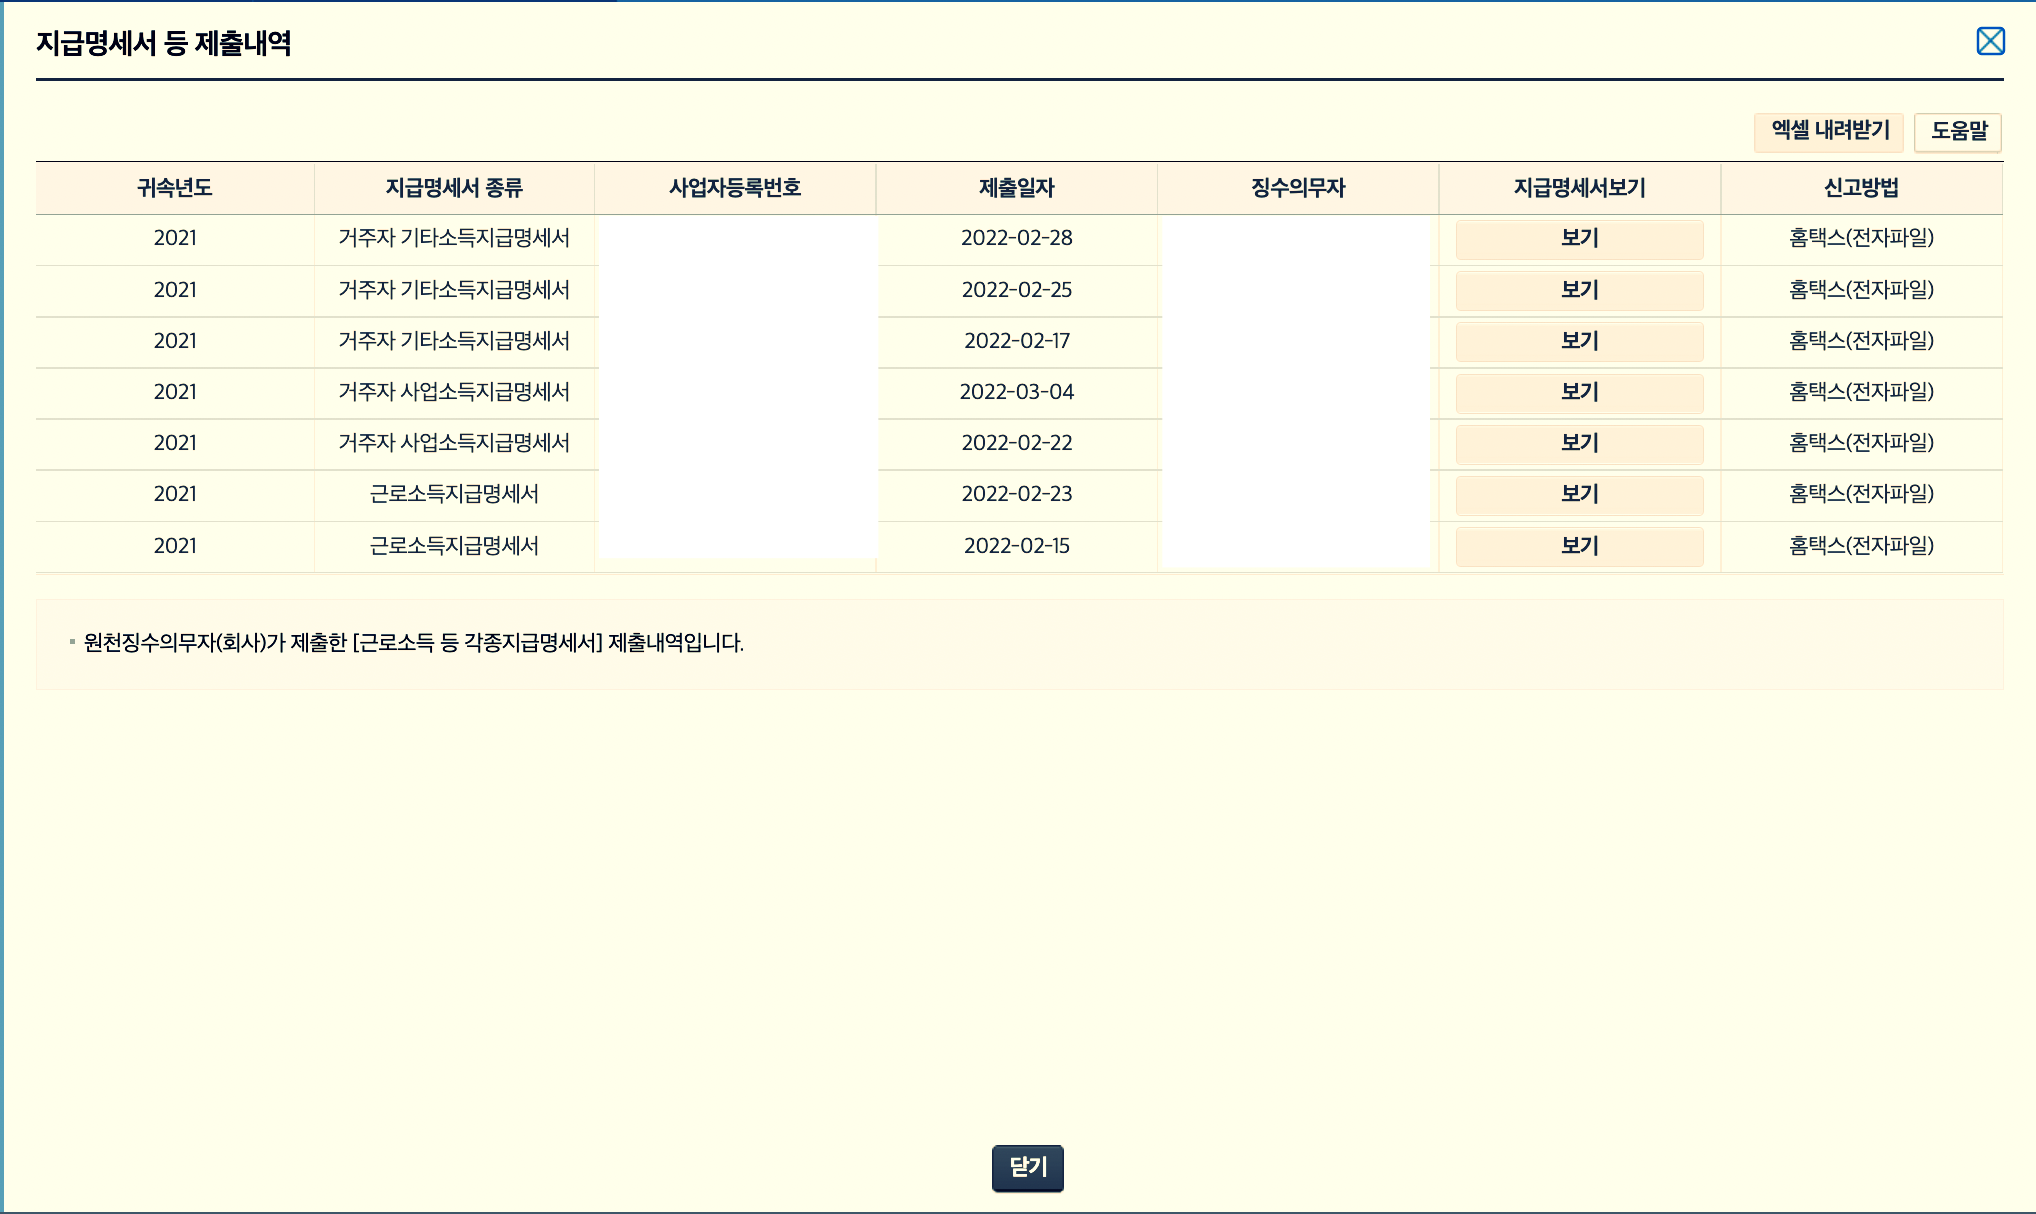The image size is (2036, 1214).
Task: View statement submitted on 2022-02-15
Action: pyautogui.click(x=1579, y=546)
